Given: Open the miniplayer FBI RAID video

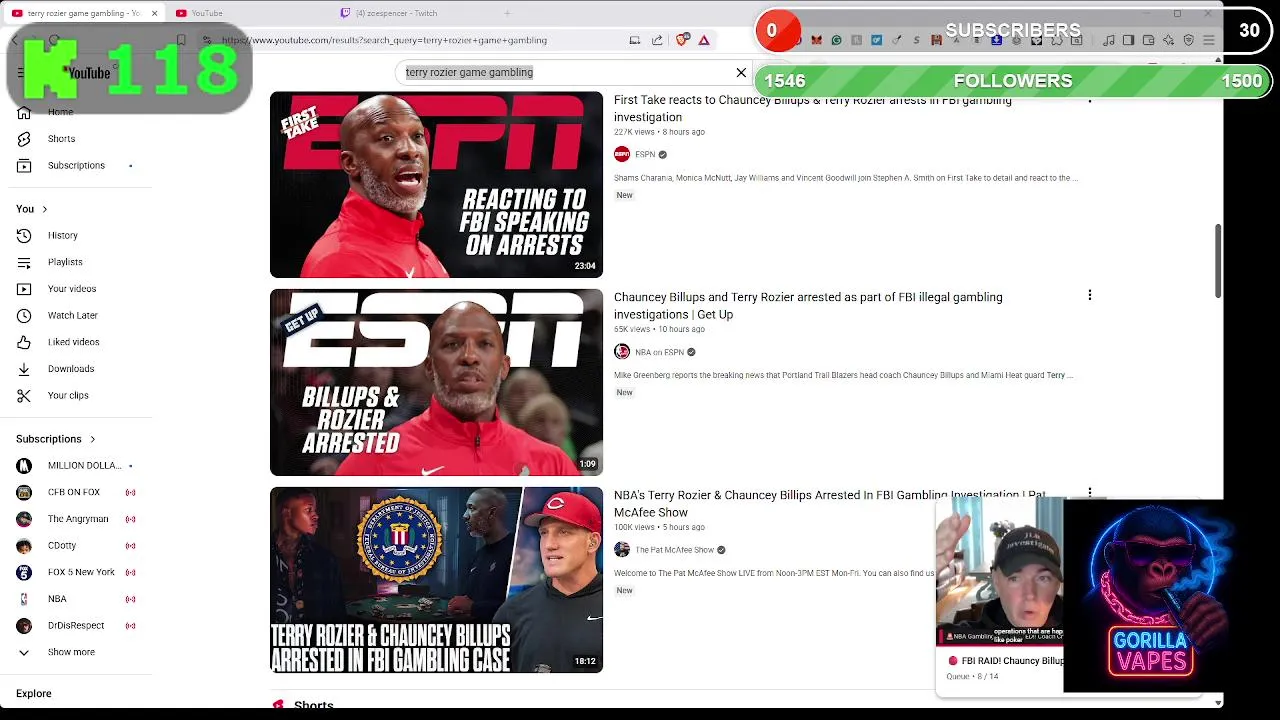Looking at the screenshot, I should point(999,572).
